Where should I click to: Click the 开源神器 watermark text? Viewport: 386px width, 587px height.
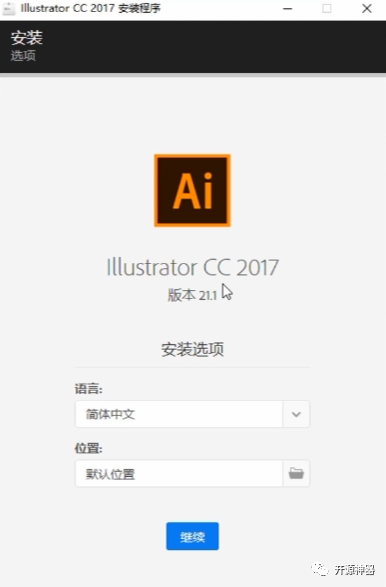(354, 570)
